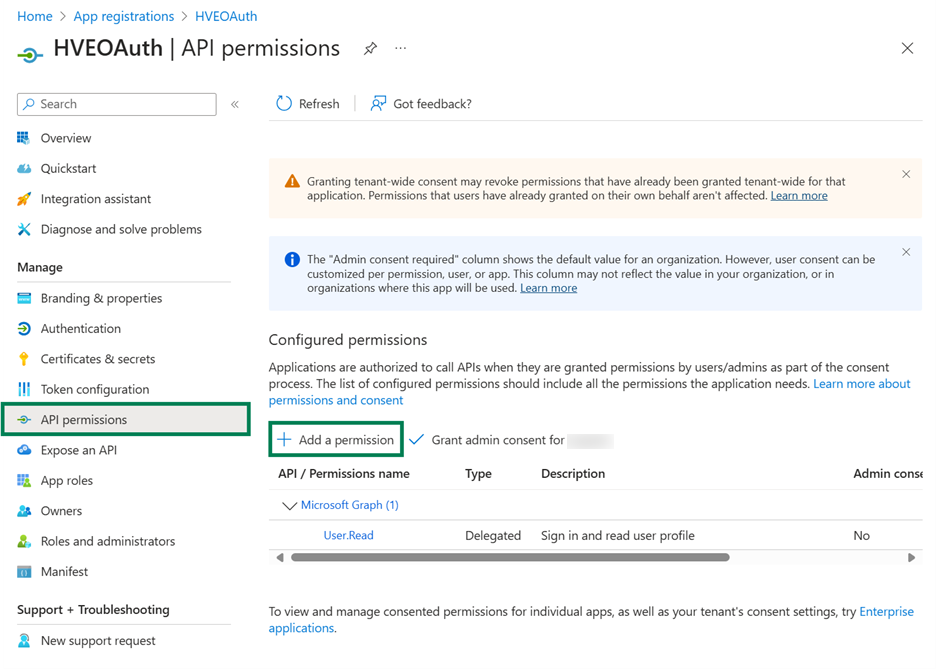Viewport: 936px width, 669px height.
Task: Open the ellipsis more options menu
Action: pyautogui.click(x=401, y=48)
